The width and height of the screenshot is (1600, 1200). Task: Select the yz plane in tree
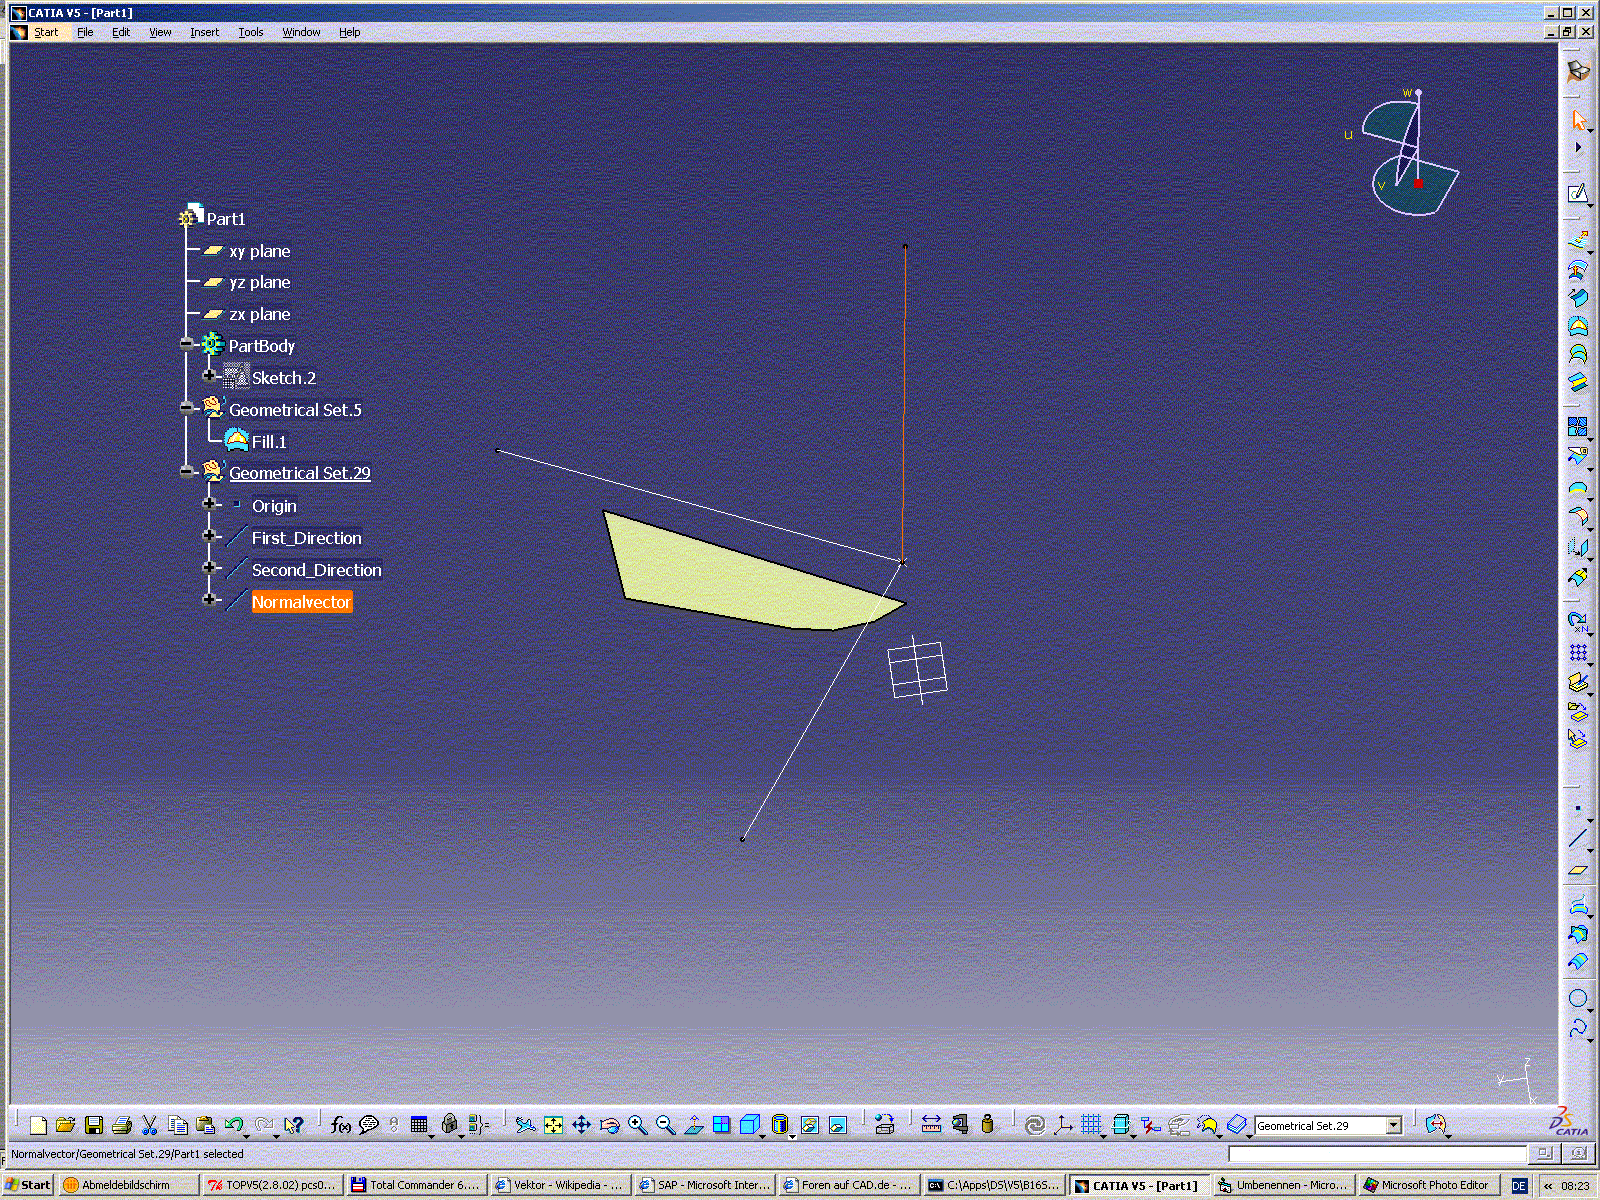[259, 282]
